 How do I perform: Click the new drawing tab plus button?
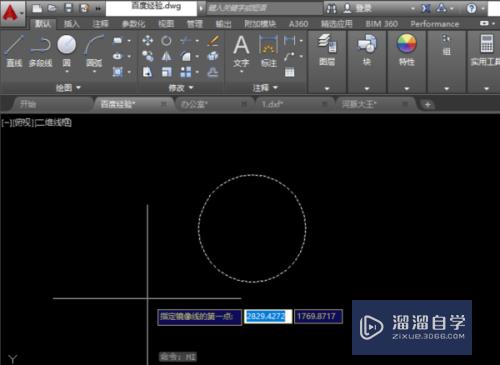[427, 105]
